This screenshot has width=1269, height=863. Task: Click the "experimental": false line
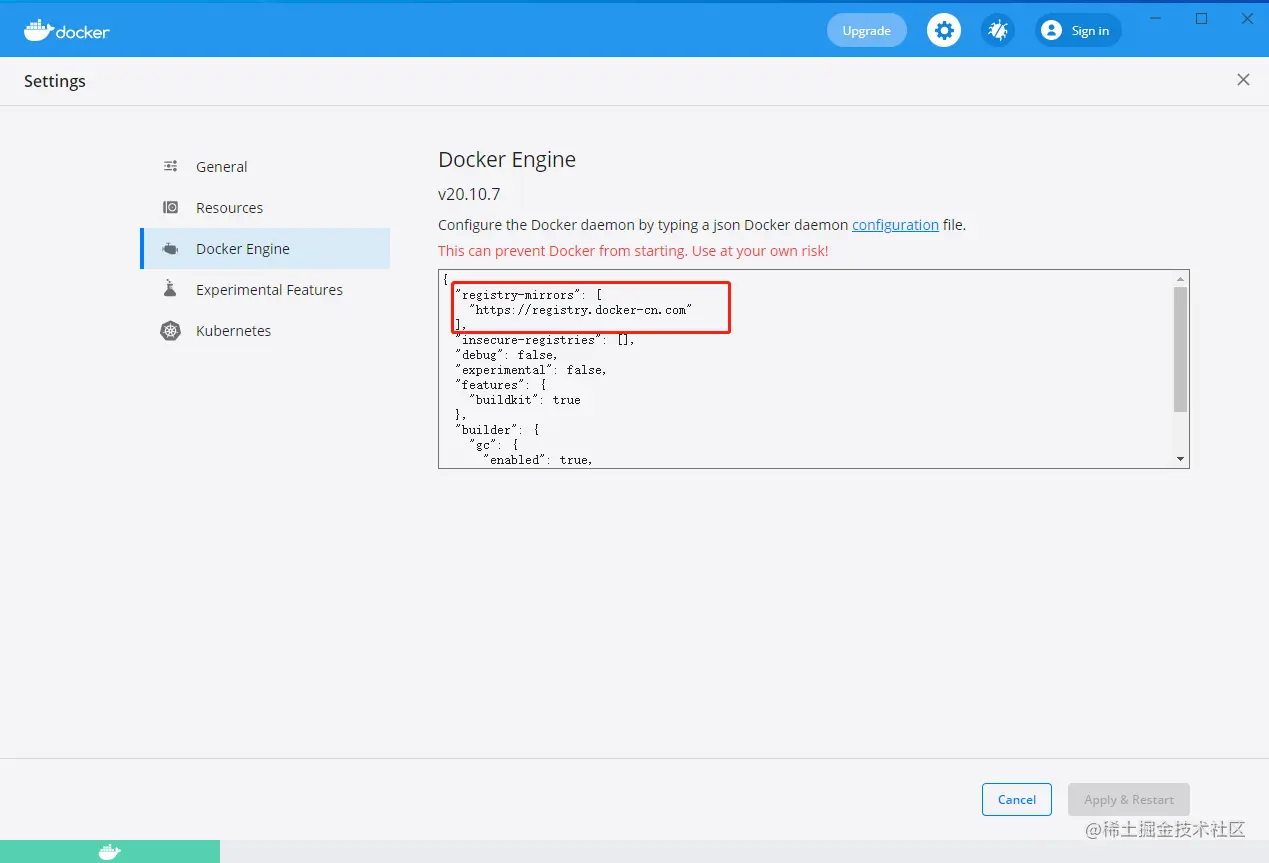(531, 370)
